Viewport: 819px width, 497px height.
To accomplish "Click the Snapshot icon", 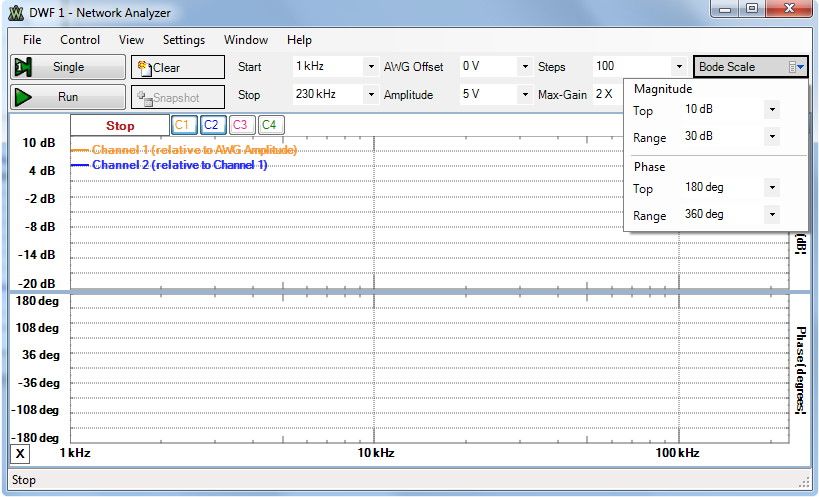I will pos(145,98).
